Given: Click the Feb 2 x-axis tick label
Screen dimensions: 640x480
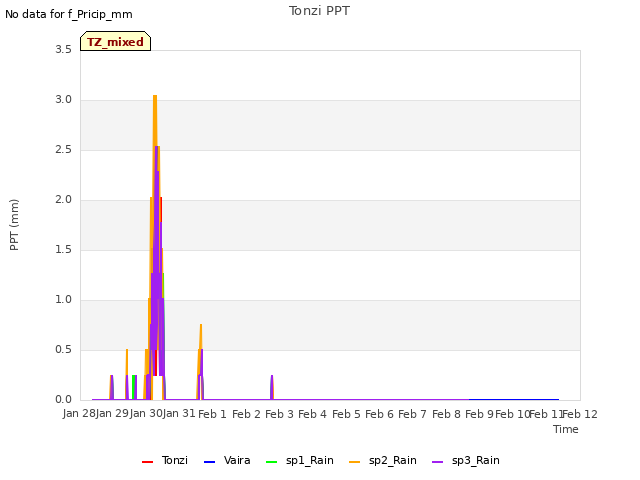Looking at the screenshot, I should click(246, 414).
